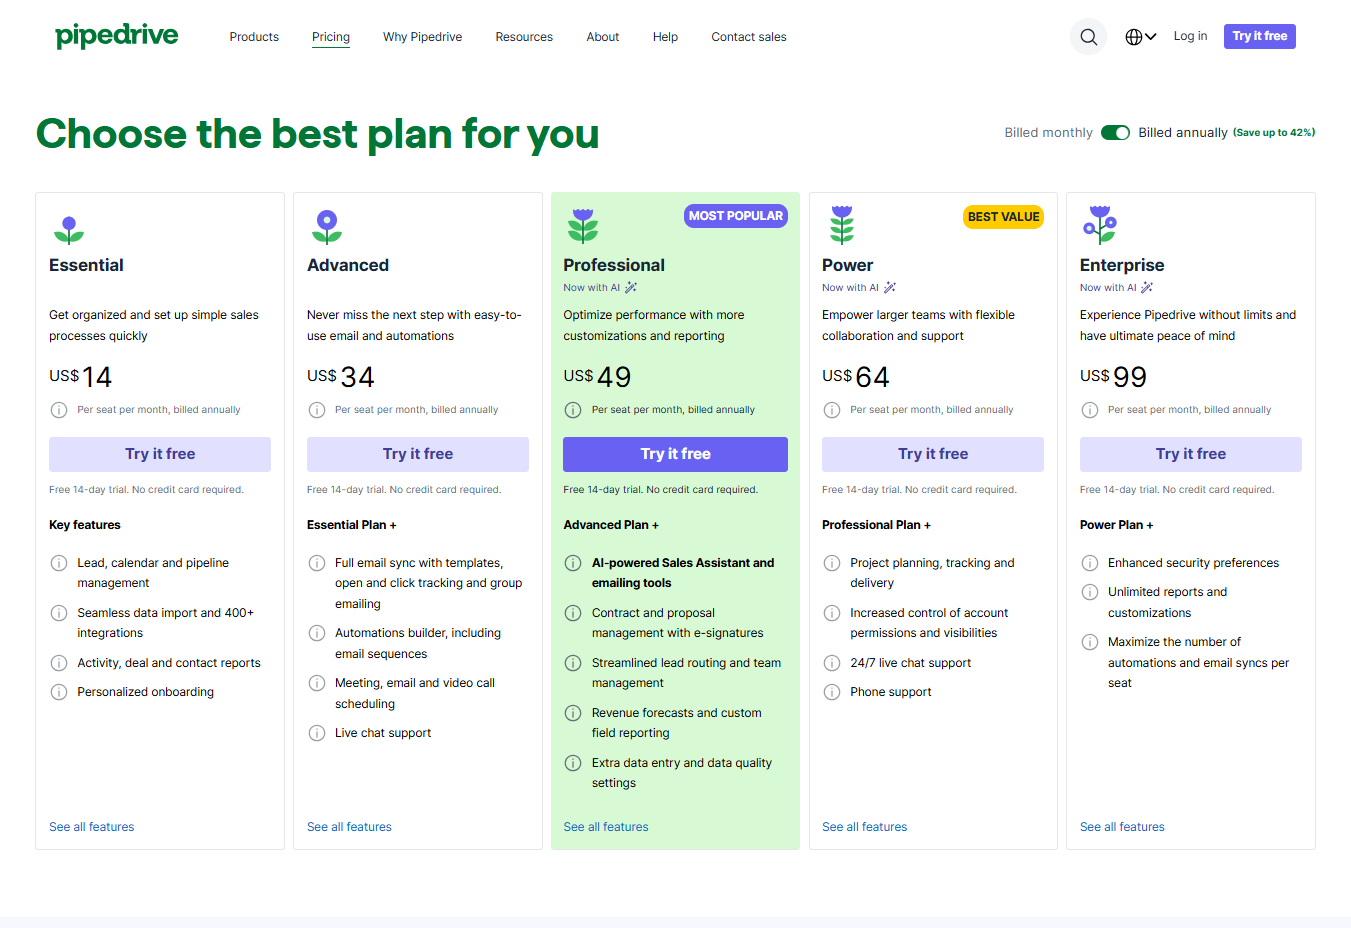Viewport: 1351px width, 928px height.
Task: See all features for Professional plan
Action: point(606,827)
